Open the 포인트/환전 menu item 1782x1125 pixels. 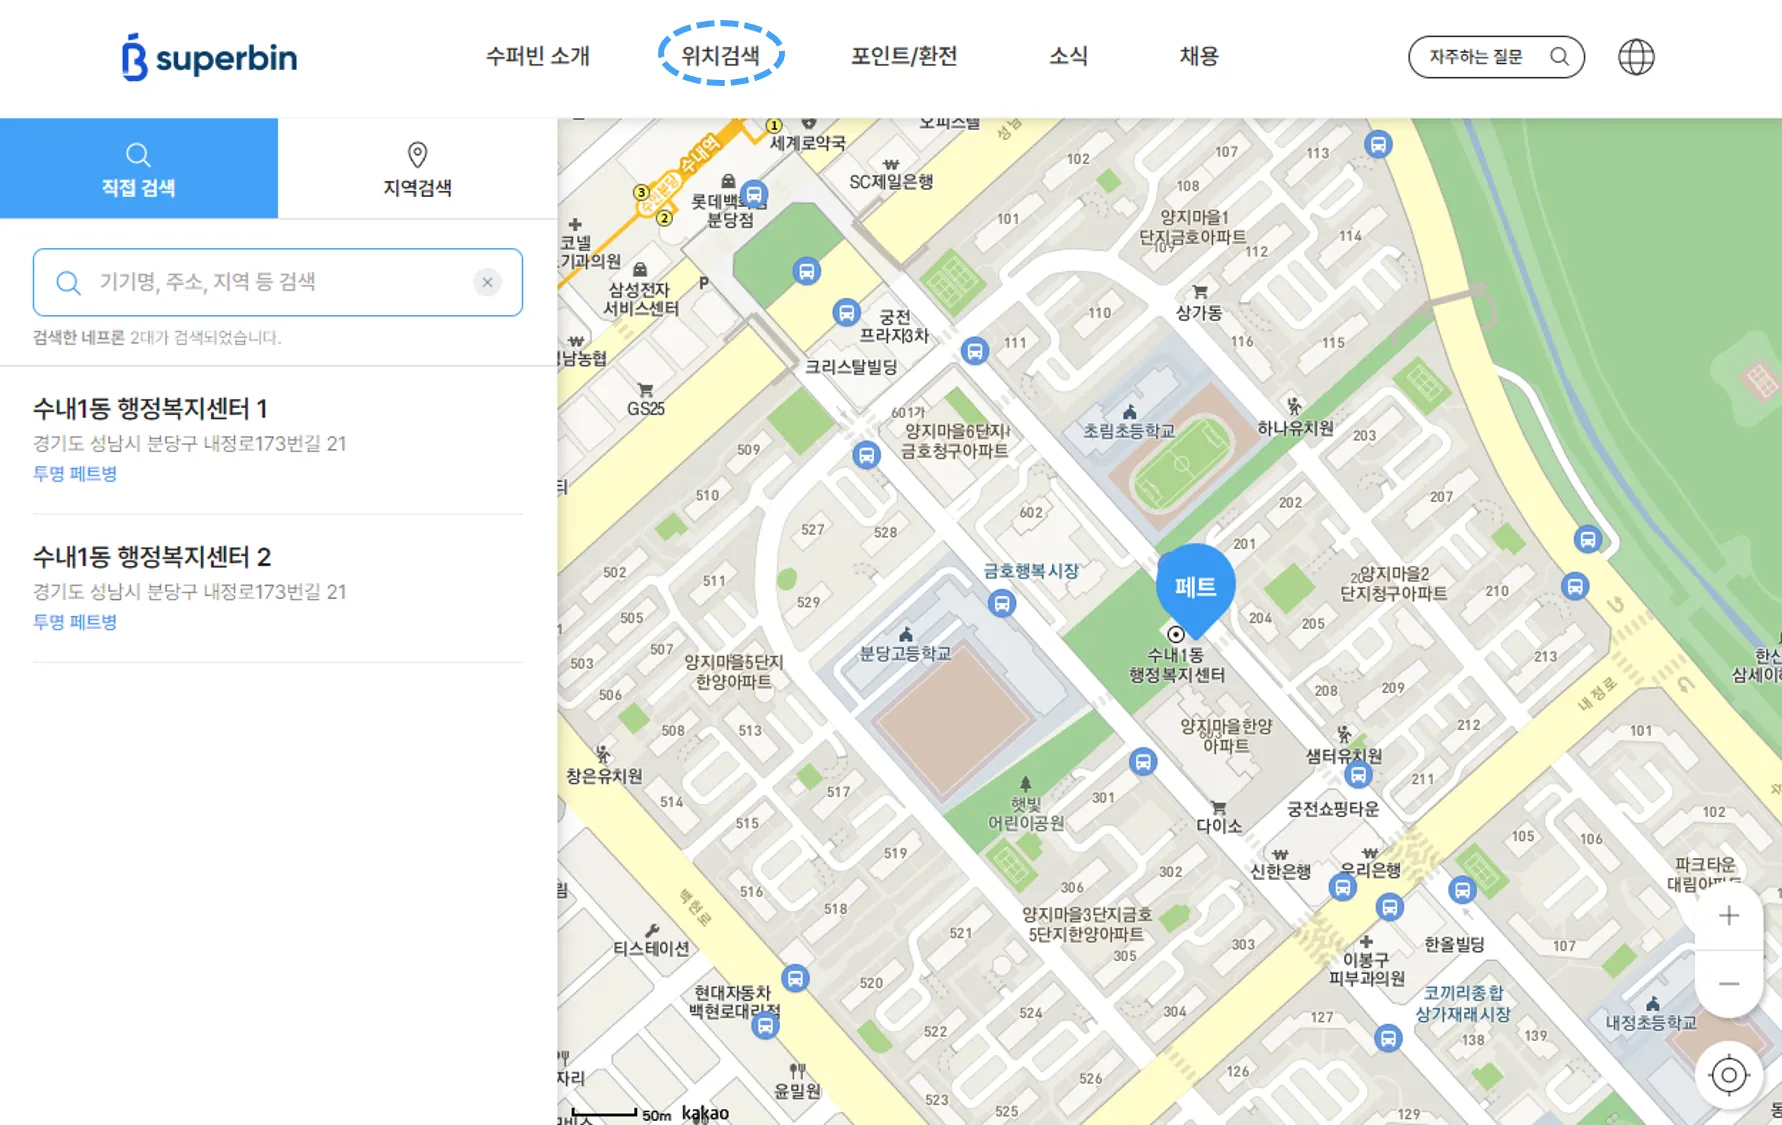click(903, 57)
